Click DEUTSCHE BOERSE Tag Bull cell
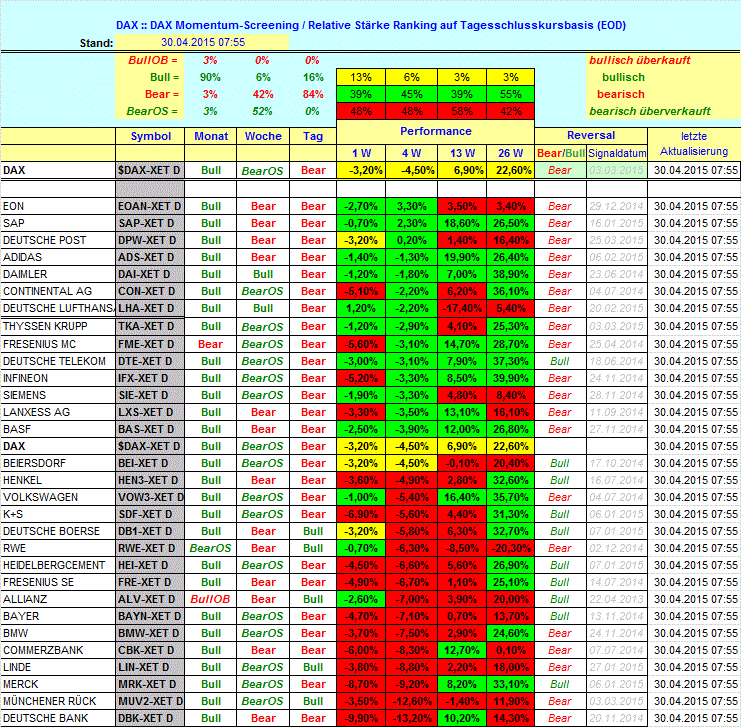741x727 pixels. 313,531
